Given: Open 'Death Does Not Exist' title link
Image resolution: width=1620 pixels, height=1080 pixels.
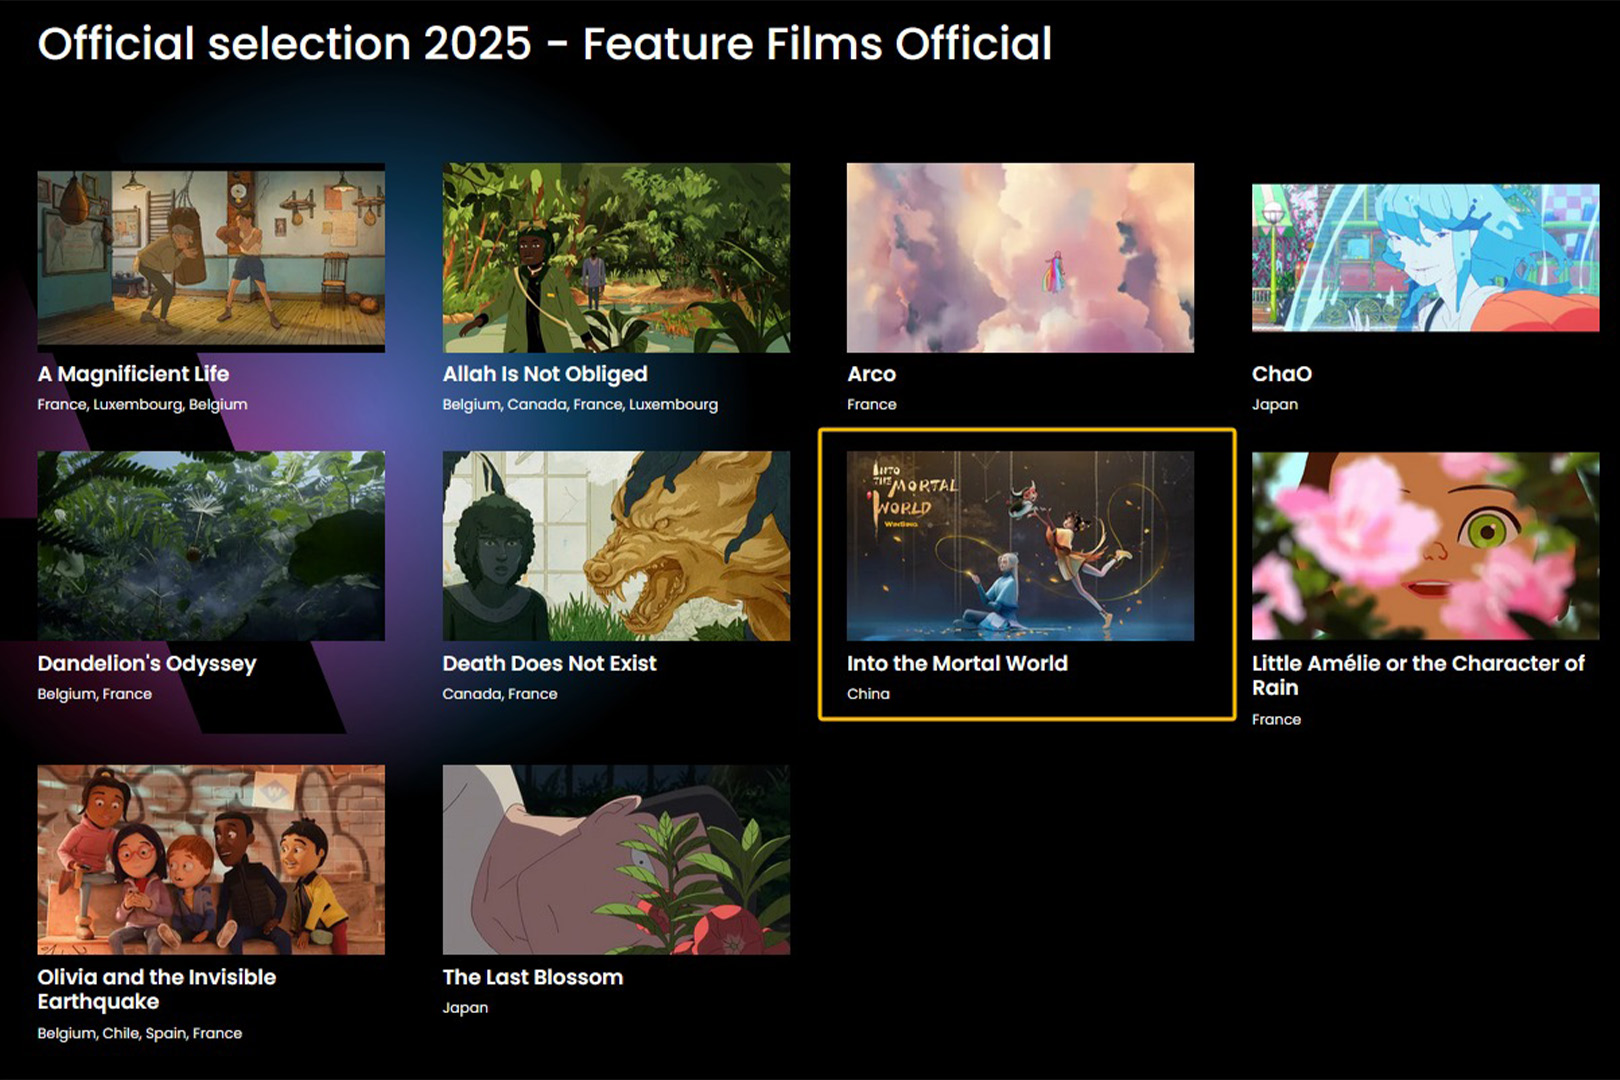Looking at the screenshot, I should point(549,664).
